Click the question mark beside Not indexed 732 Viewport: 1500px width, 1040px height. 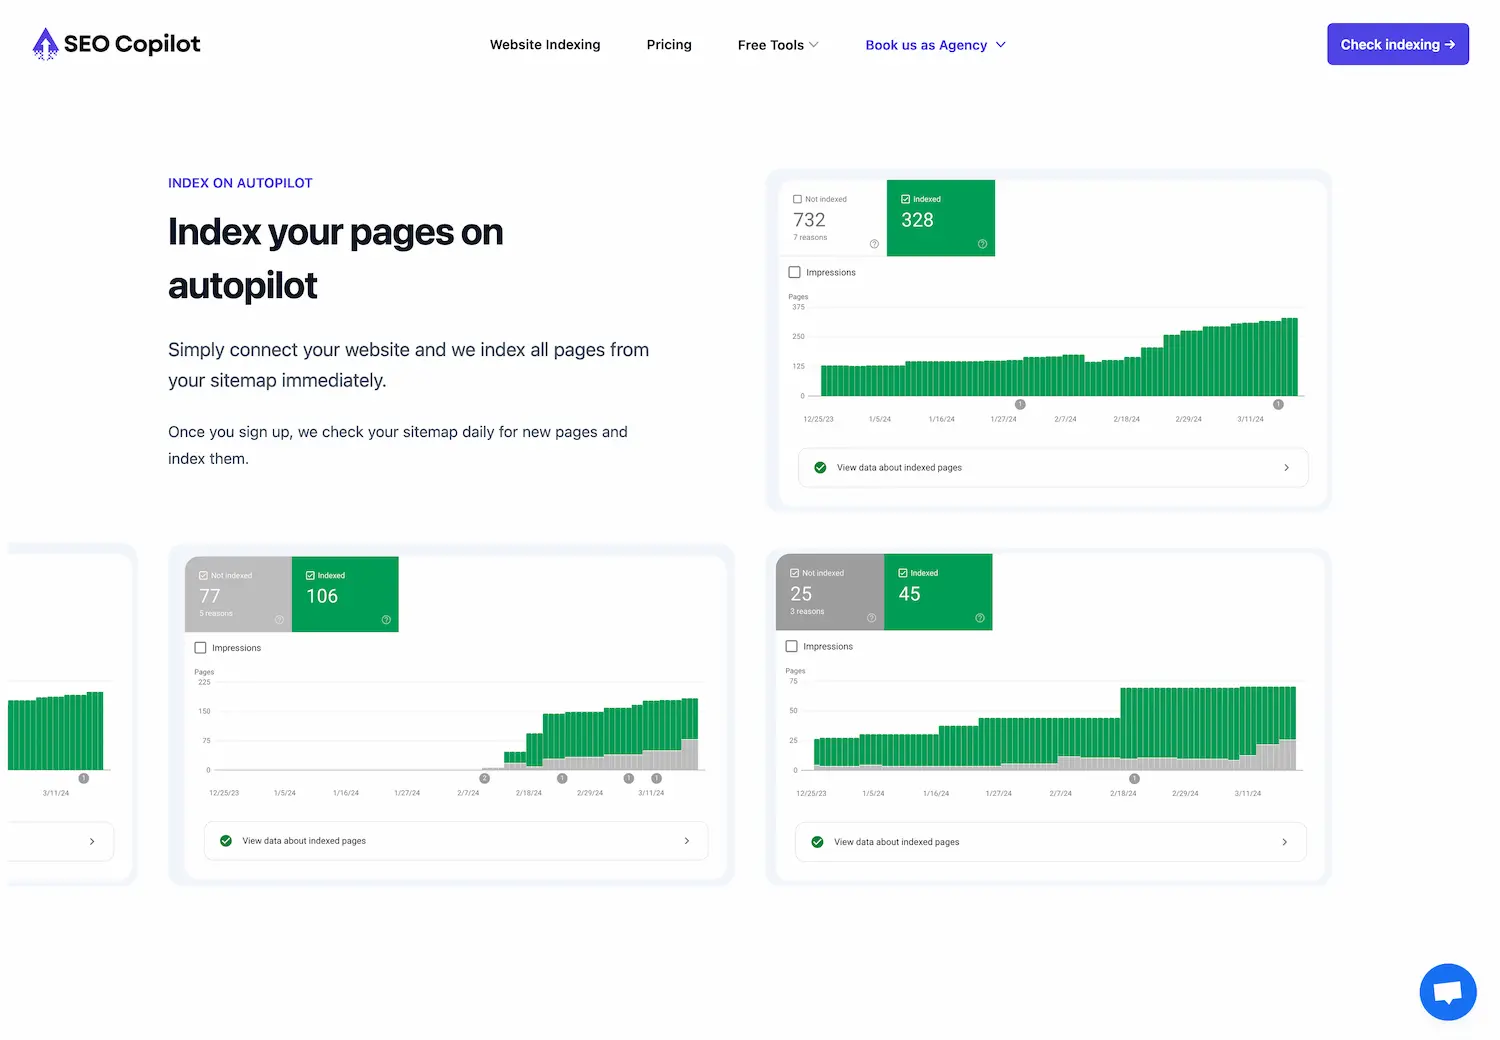[874, 244]
